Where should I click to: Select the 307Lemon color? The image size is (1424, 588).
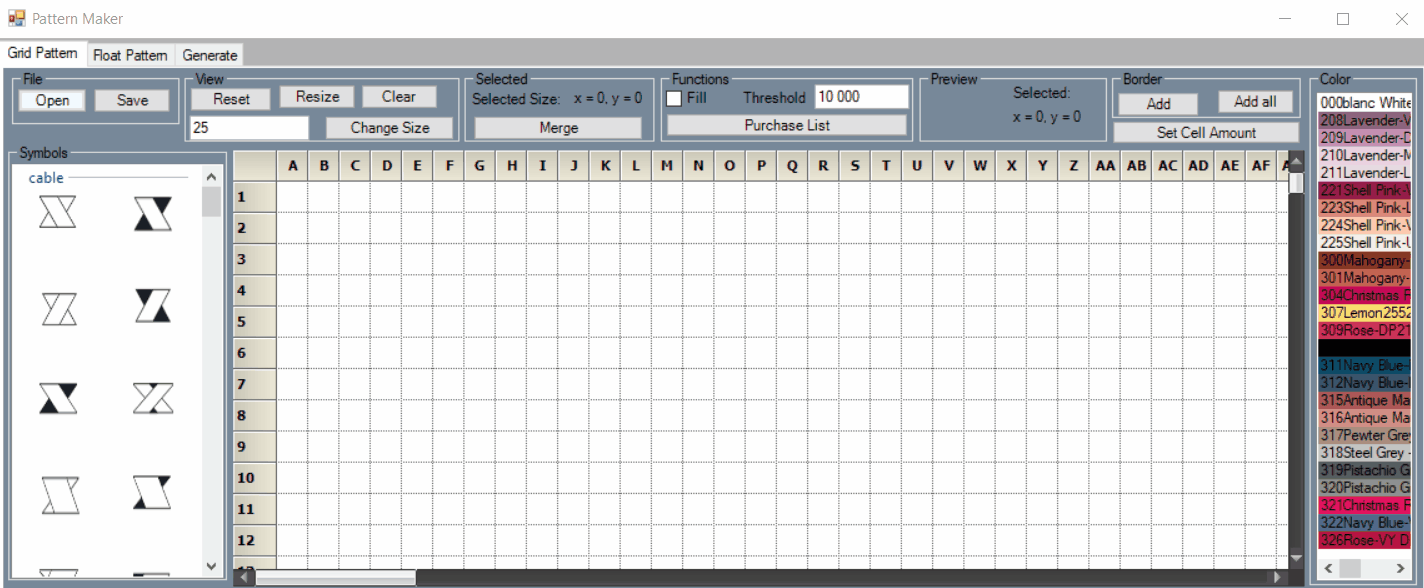tap(1364, 312)
